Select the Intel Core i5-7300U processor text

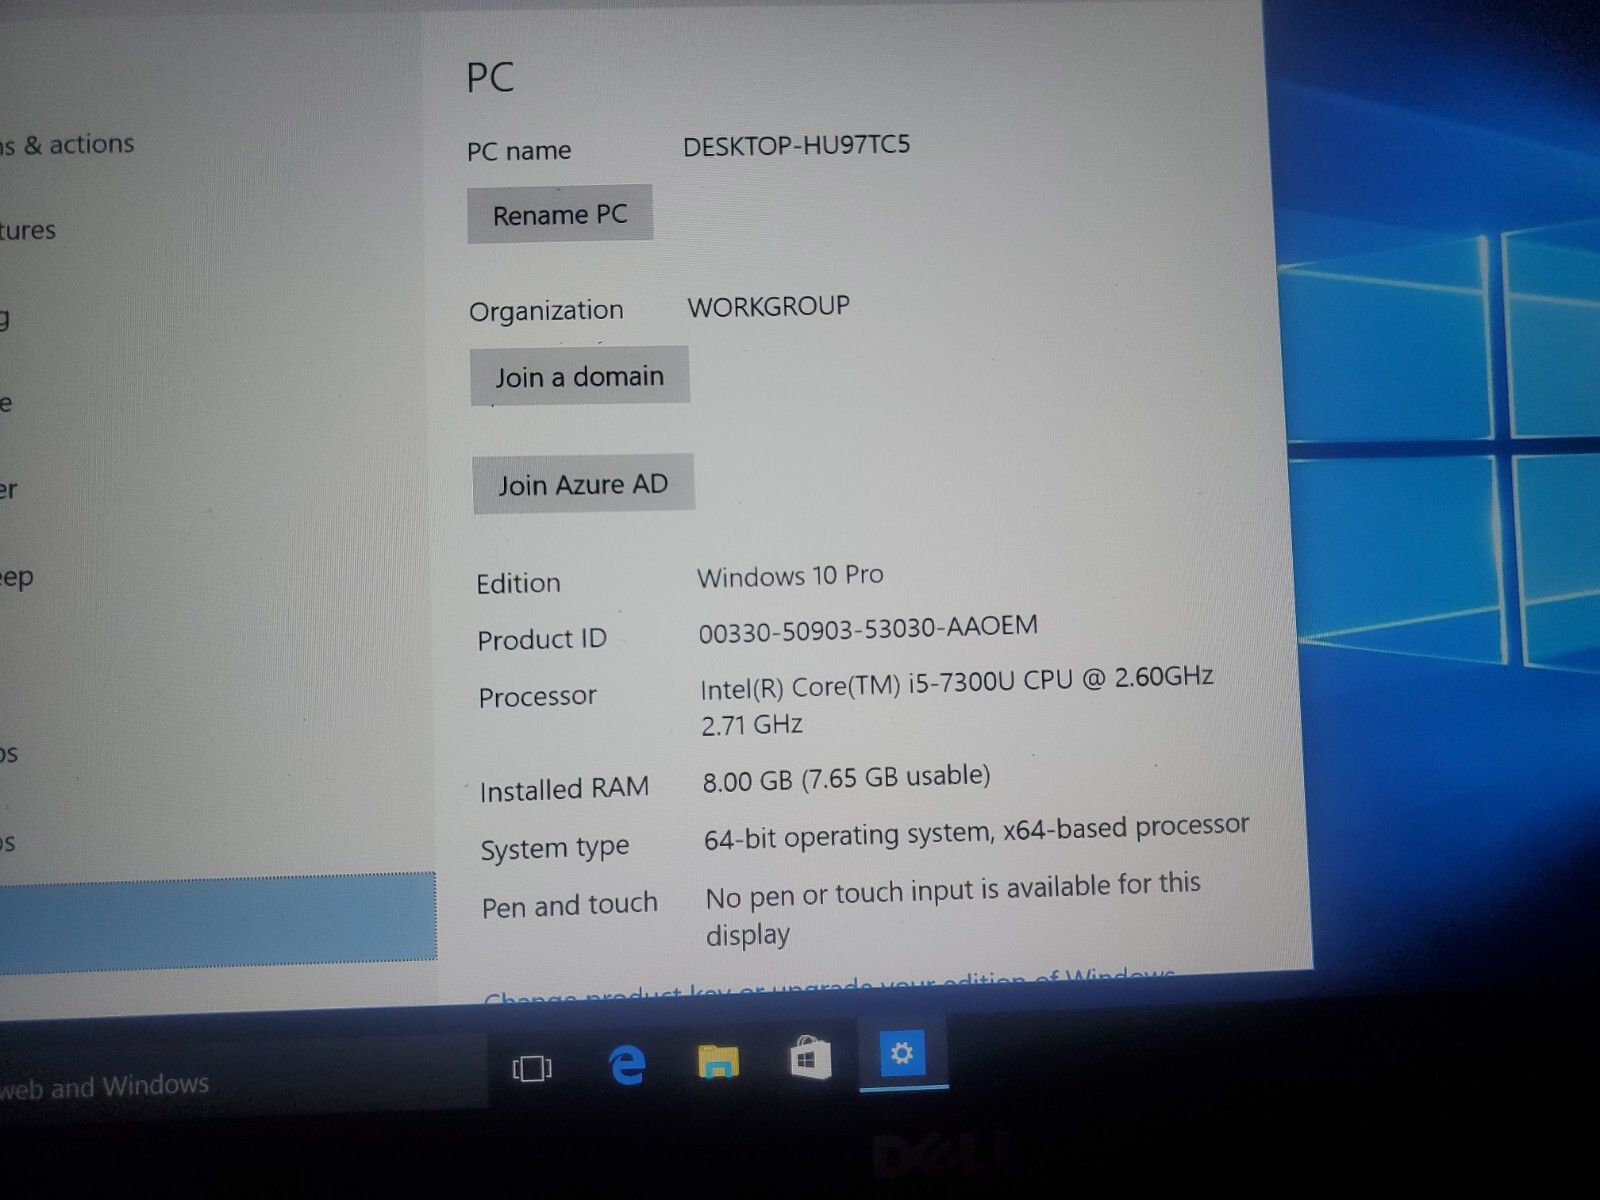tap(957, 703)
